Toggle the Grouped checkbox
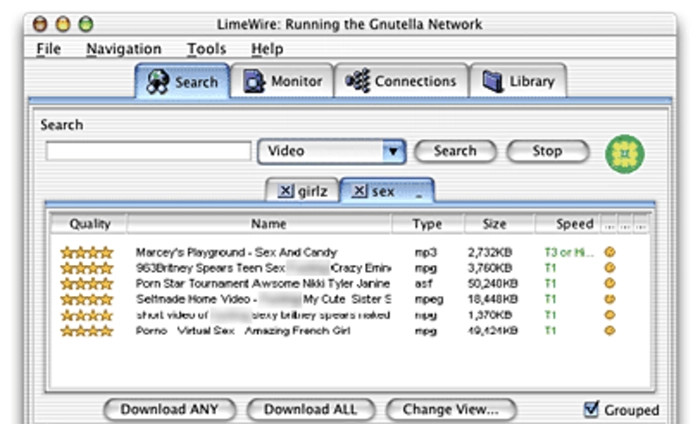Image resolution: width=700 pixels, height=424 pixels. coord(591,408)
